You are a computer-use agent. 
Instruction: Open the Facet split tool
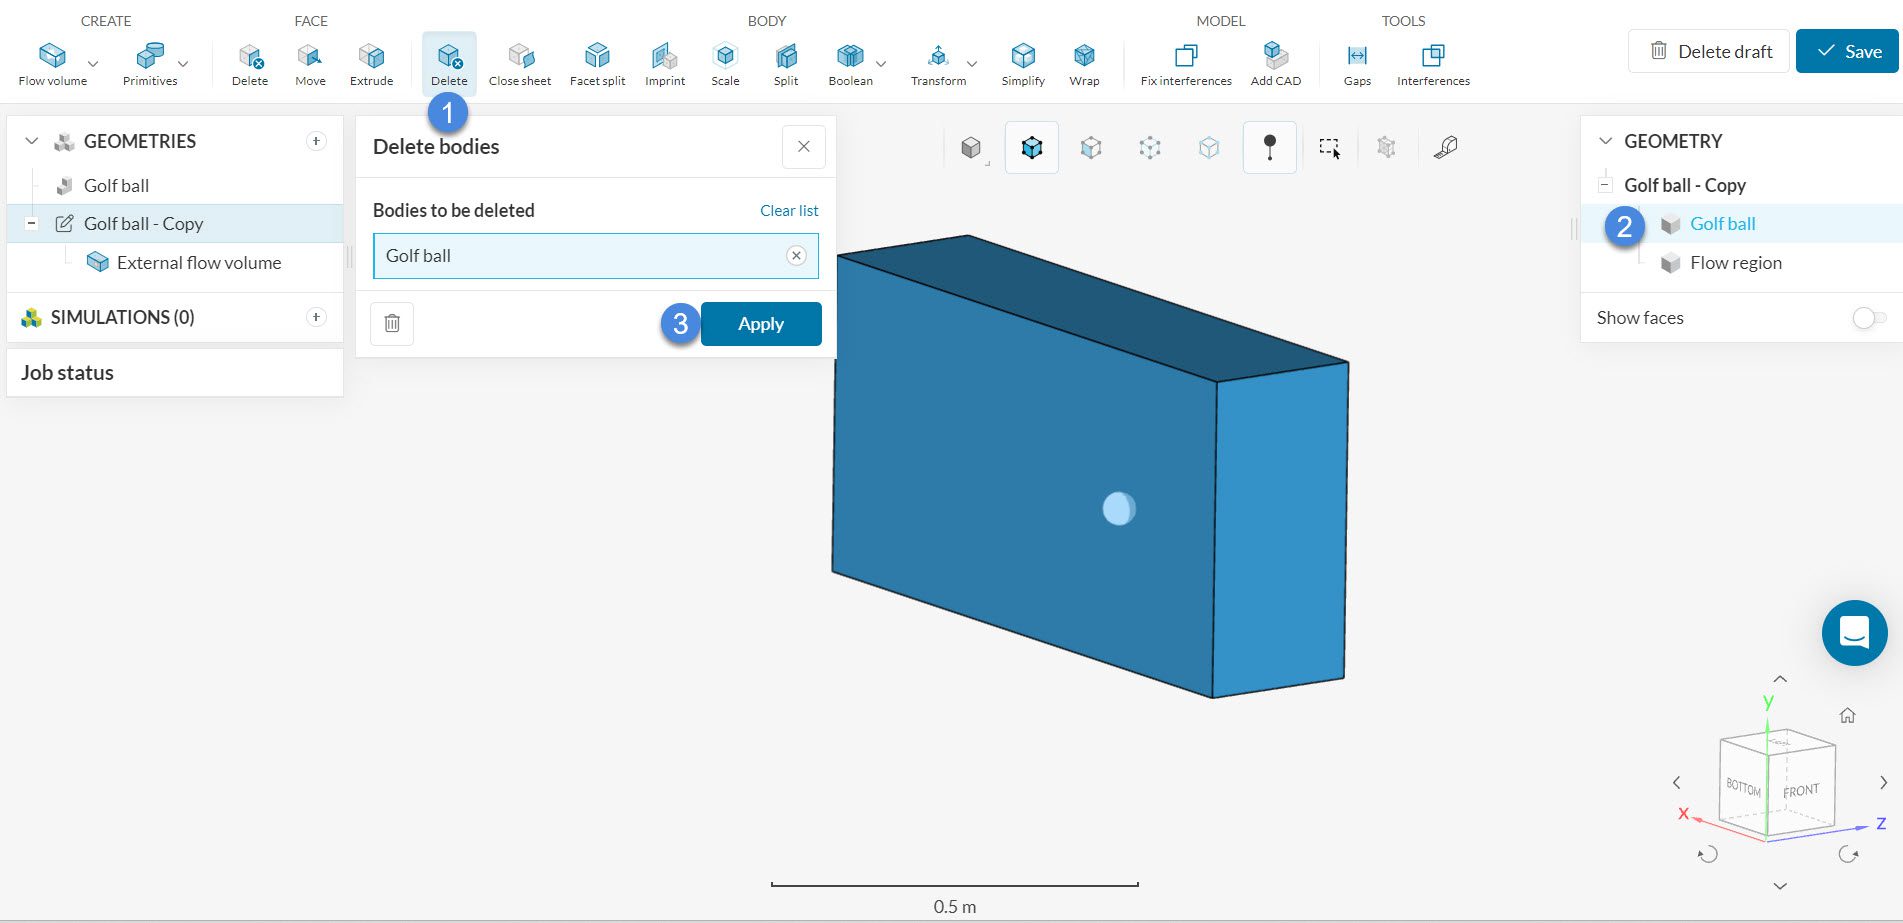[597, 64]
